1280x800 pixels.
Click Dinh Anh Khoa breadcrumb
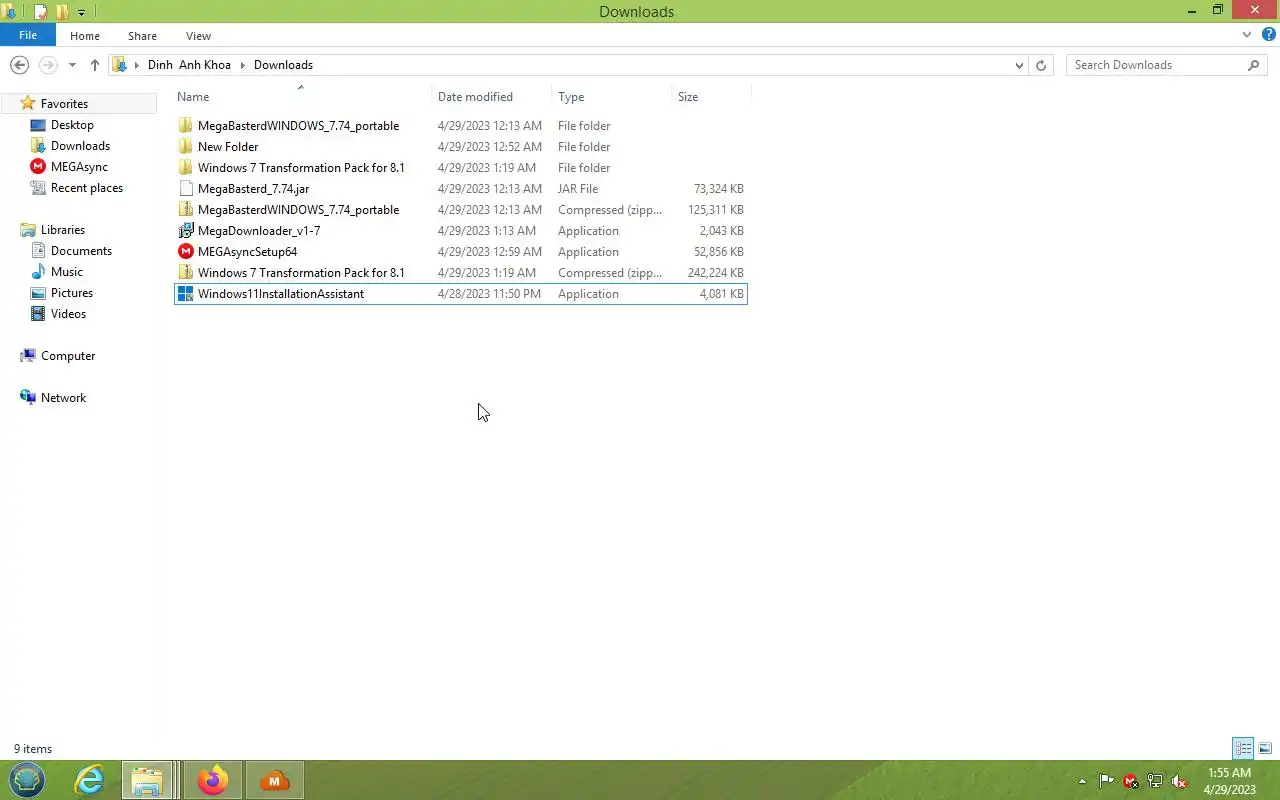tap(189, 65)
